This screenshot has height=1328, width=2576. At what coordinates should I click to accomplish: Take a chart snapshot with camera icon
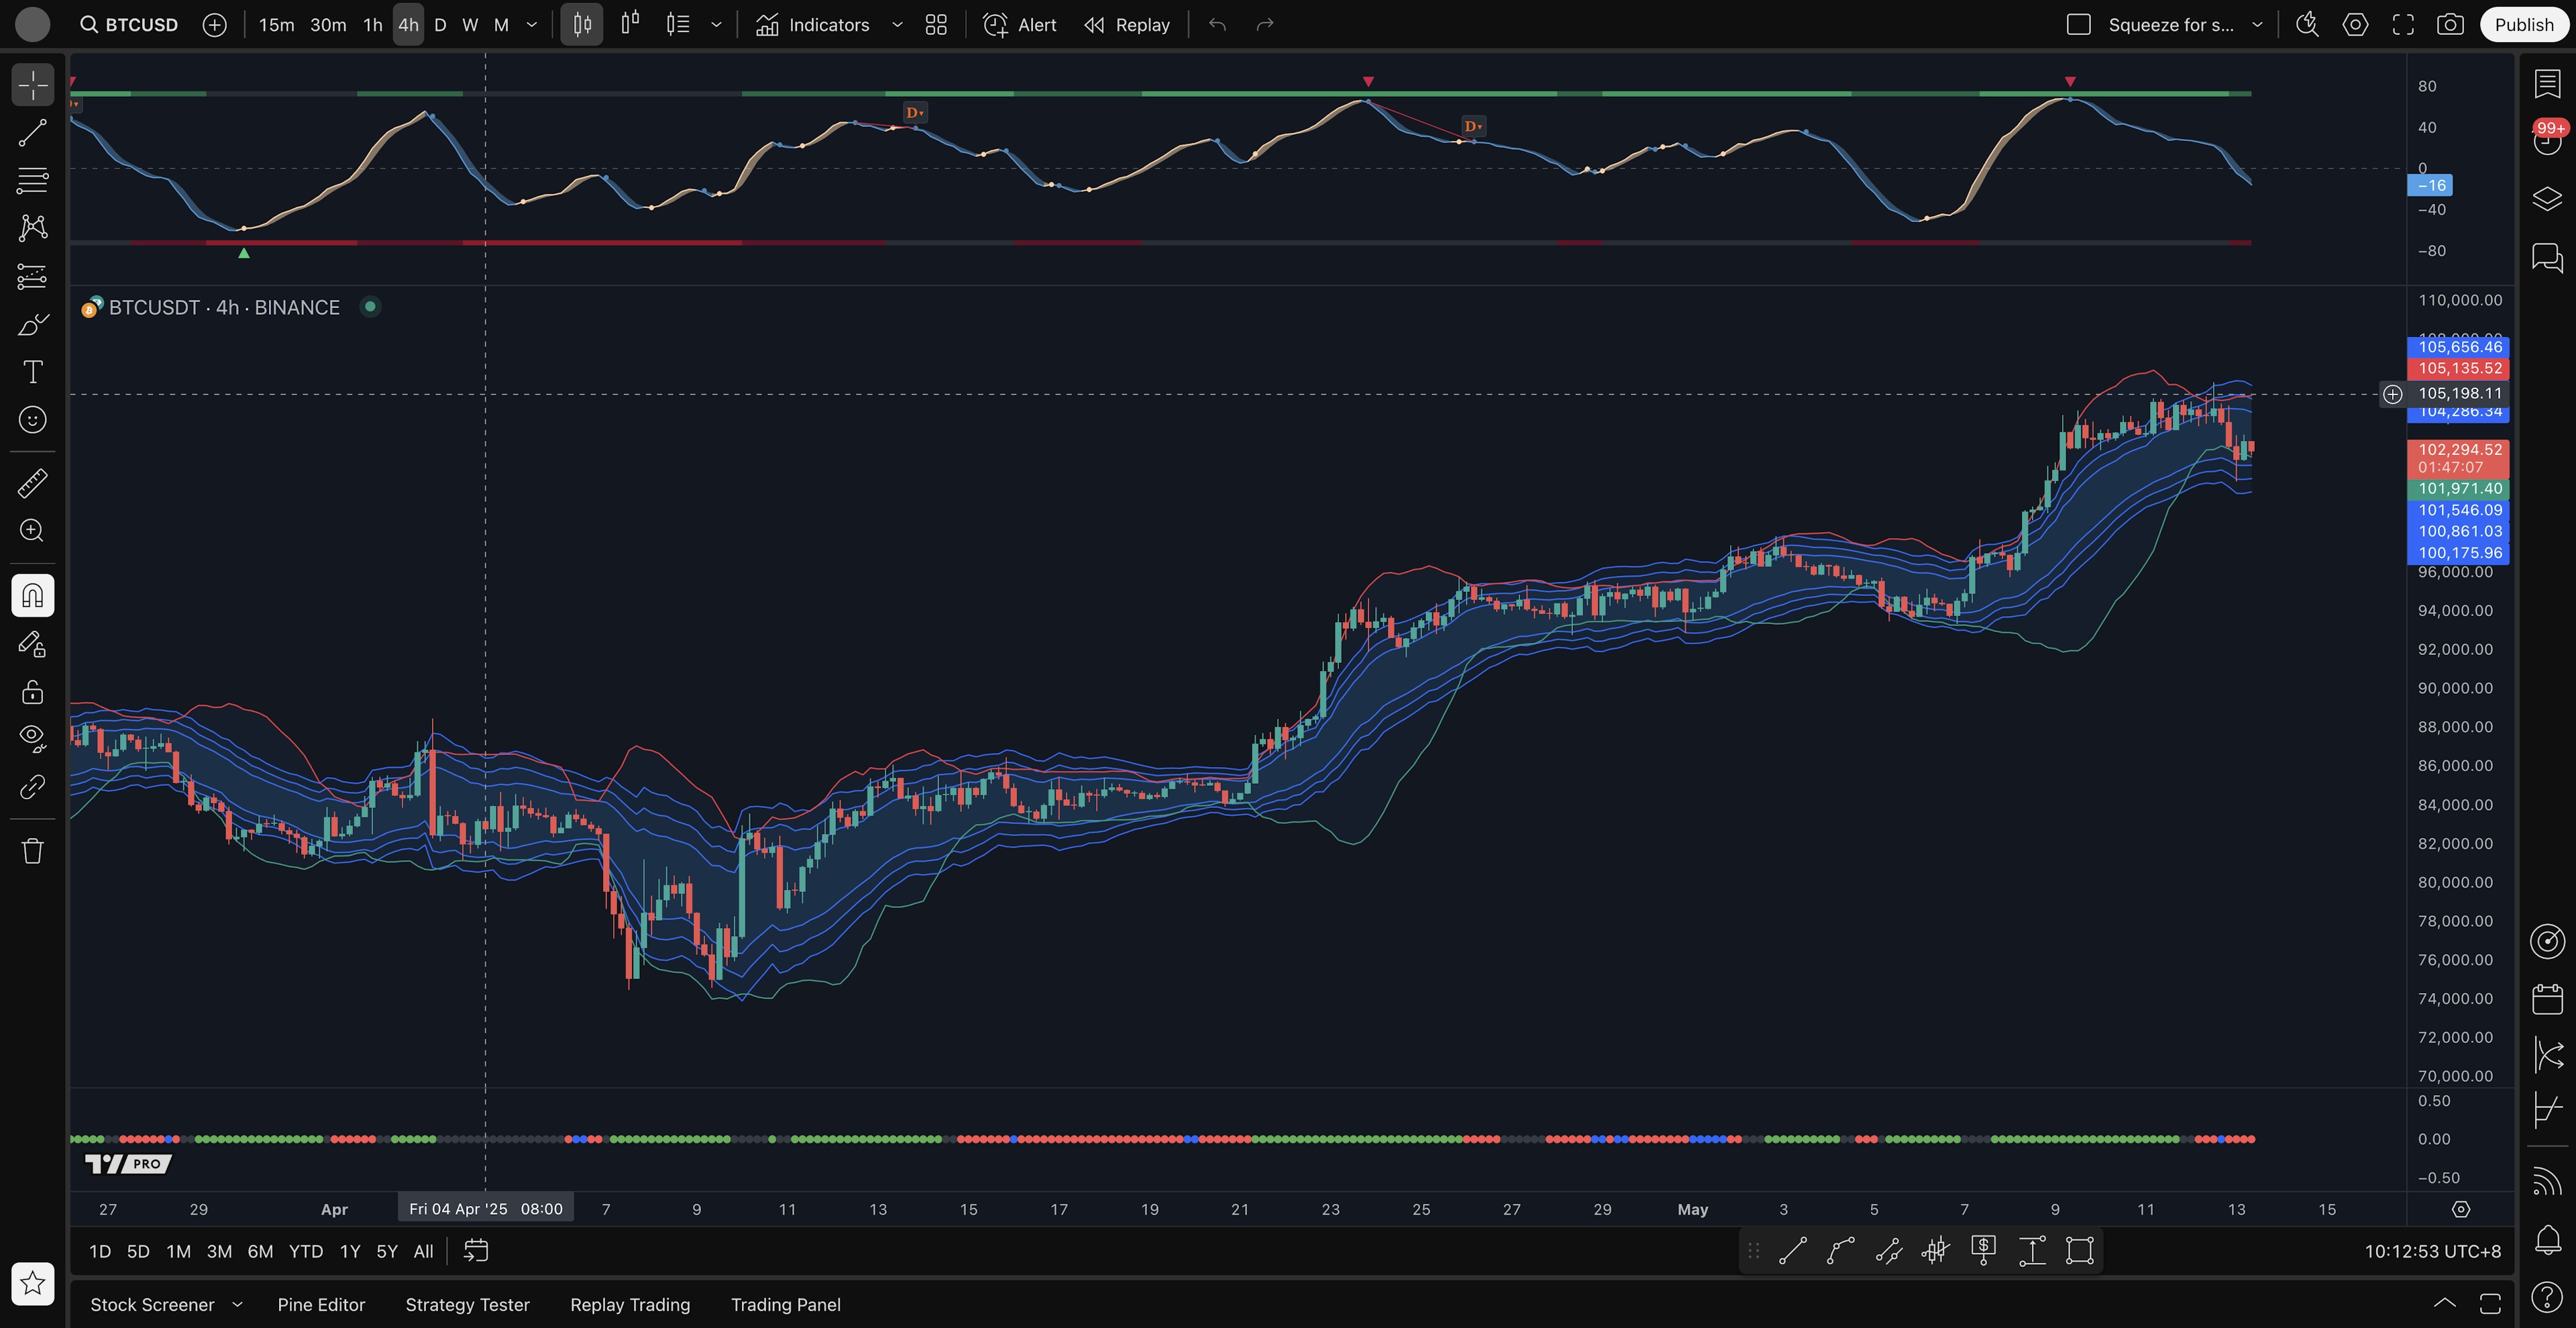tap(2450, 25)
